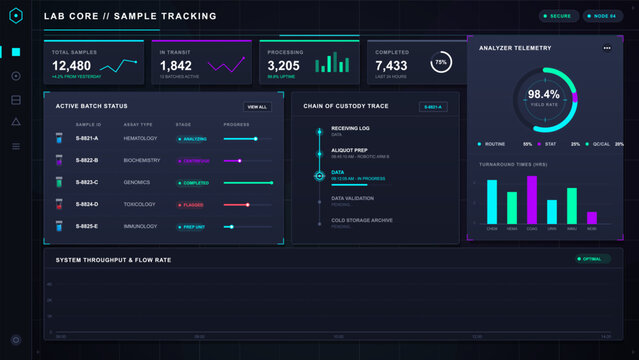Click the Hematology assay cell

(140, 138)
